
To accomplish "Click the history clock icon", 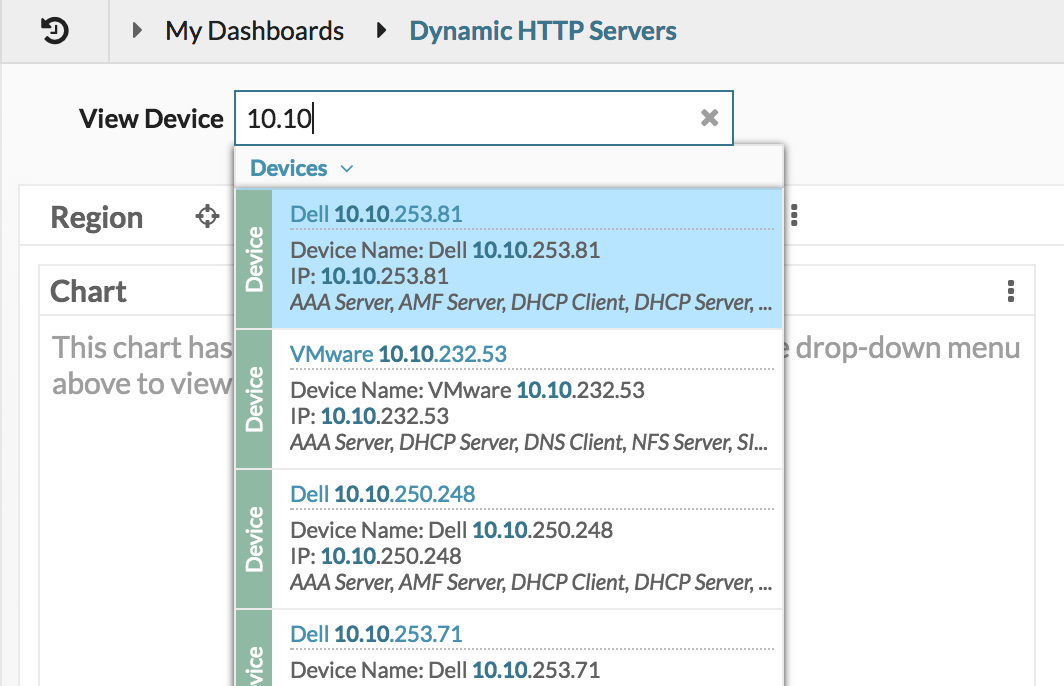I will pyautogui.click(x=55, y=31).
